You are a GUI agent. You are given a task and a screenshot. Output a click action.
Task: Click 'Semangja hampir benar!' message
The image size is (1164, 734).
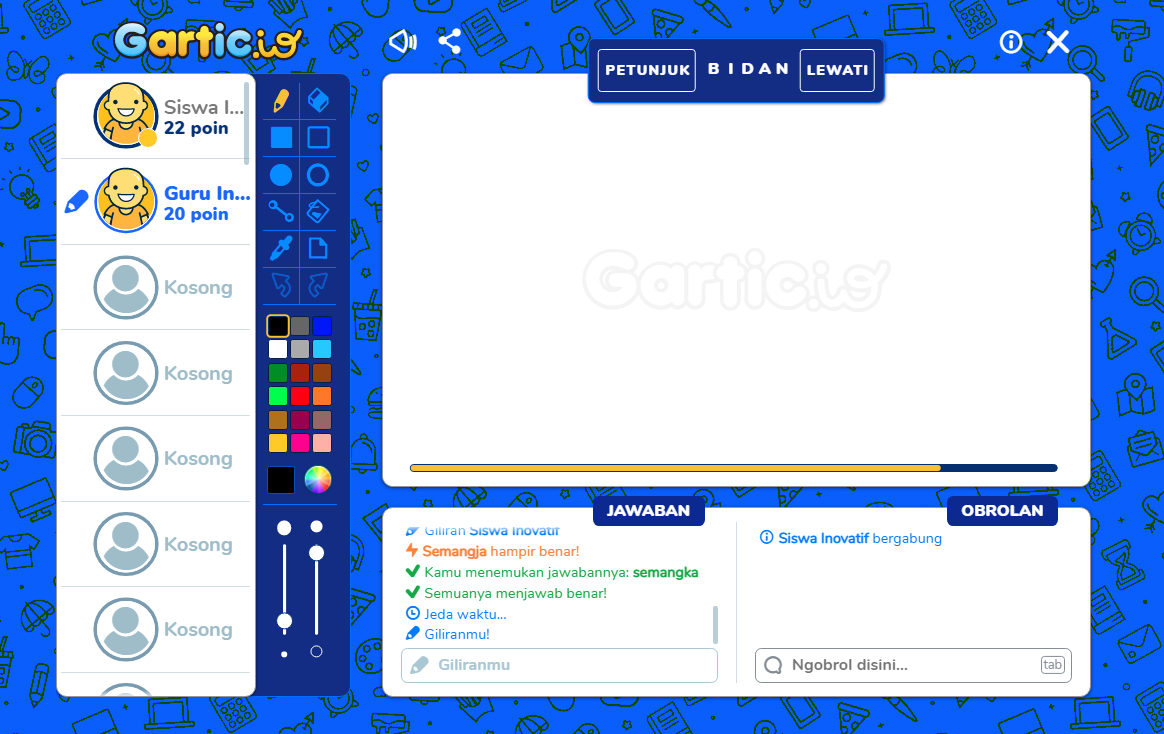[500, 551]
